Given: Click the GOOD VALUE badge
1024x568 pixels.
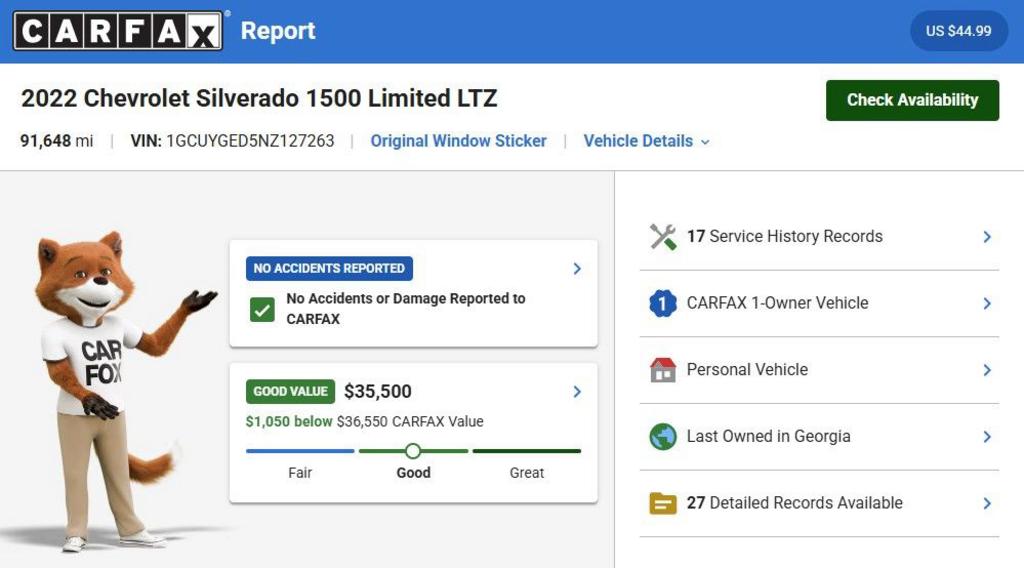Looking at the screenshot, I should point(291,392).
